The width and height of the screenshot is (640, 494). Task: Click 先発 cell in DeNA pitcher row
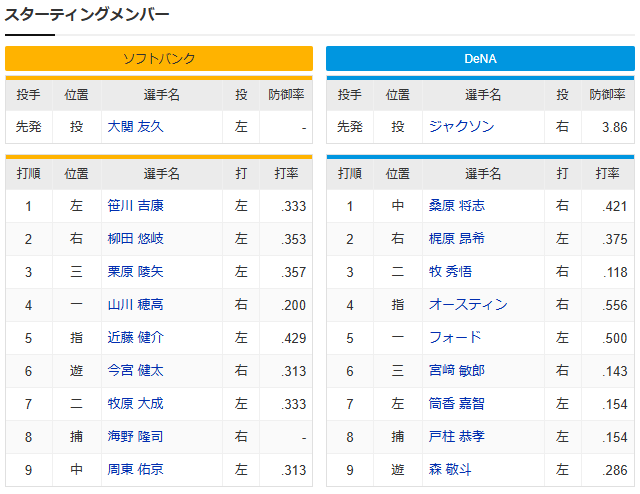[350, 127]
